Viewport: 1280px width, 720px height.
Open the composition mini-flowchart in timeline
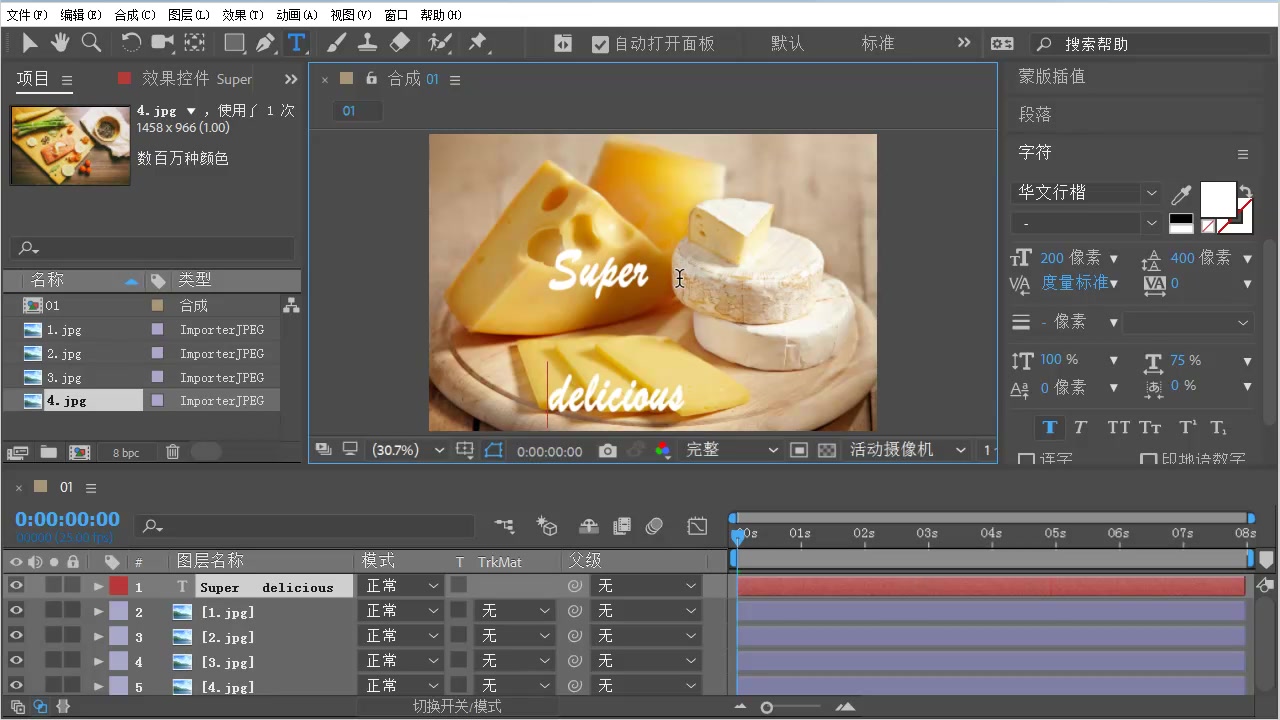(x=505, y=526)
